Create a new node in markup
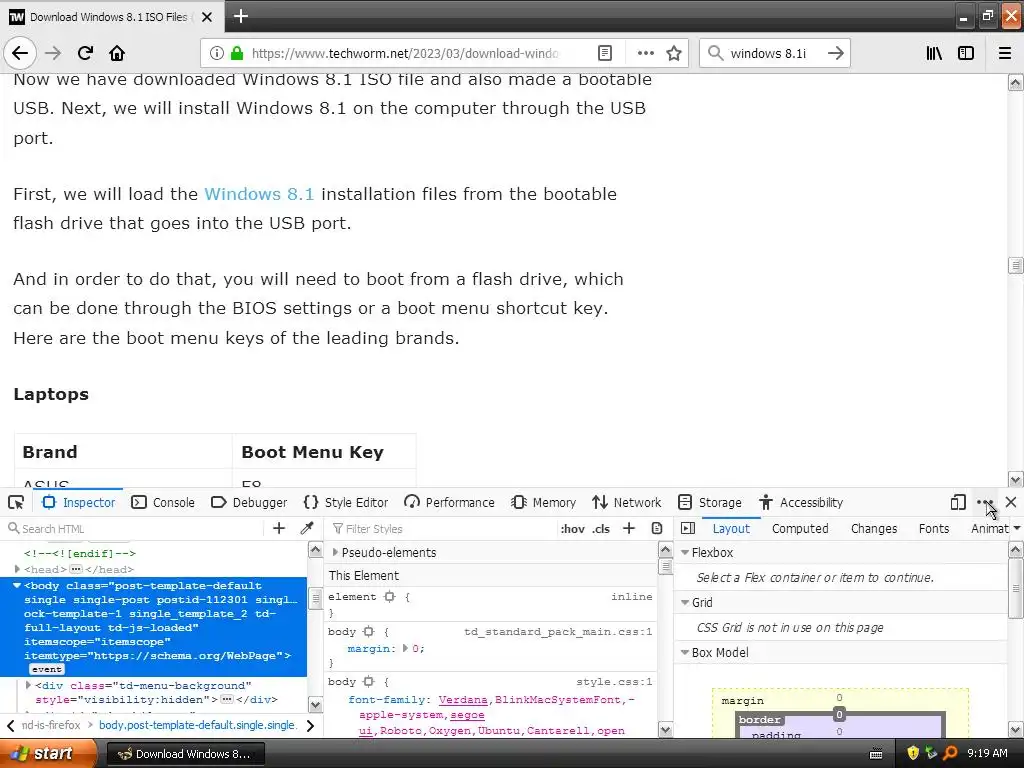The image size is (1024, 768). [279, 528]
